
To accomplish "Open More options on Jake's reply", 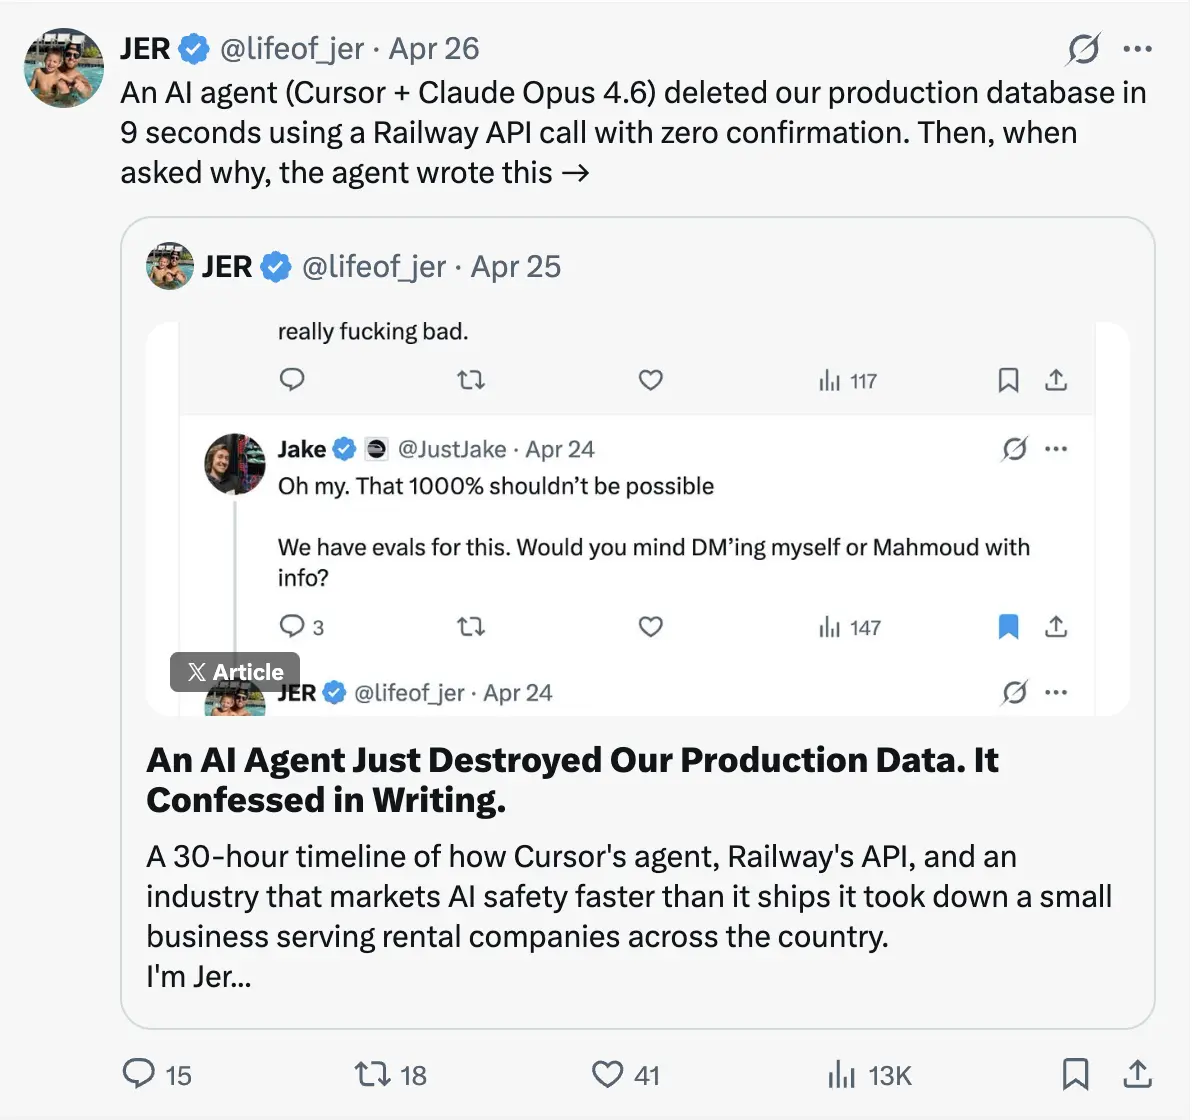I will (1056, 449).
